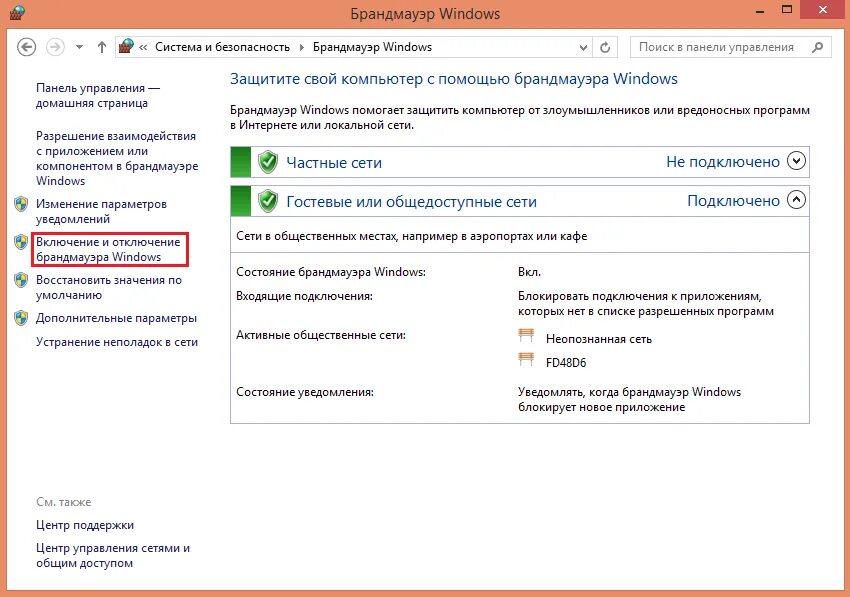
Task: Open Система и безопасность breadcrumb
Action: pos(222,47)
